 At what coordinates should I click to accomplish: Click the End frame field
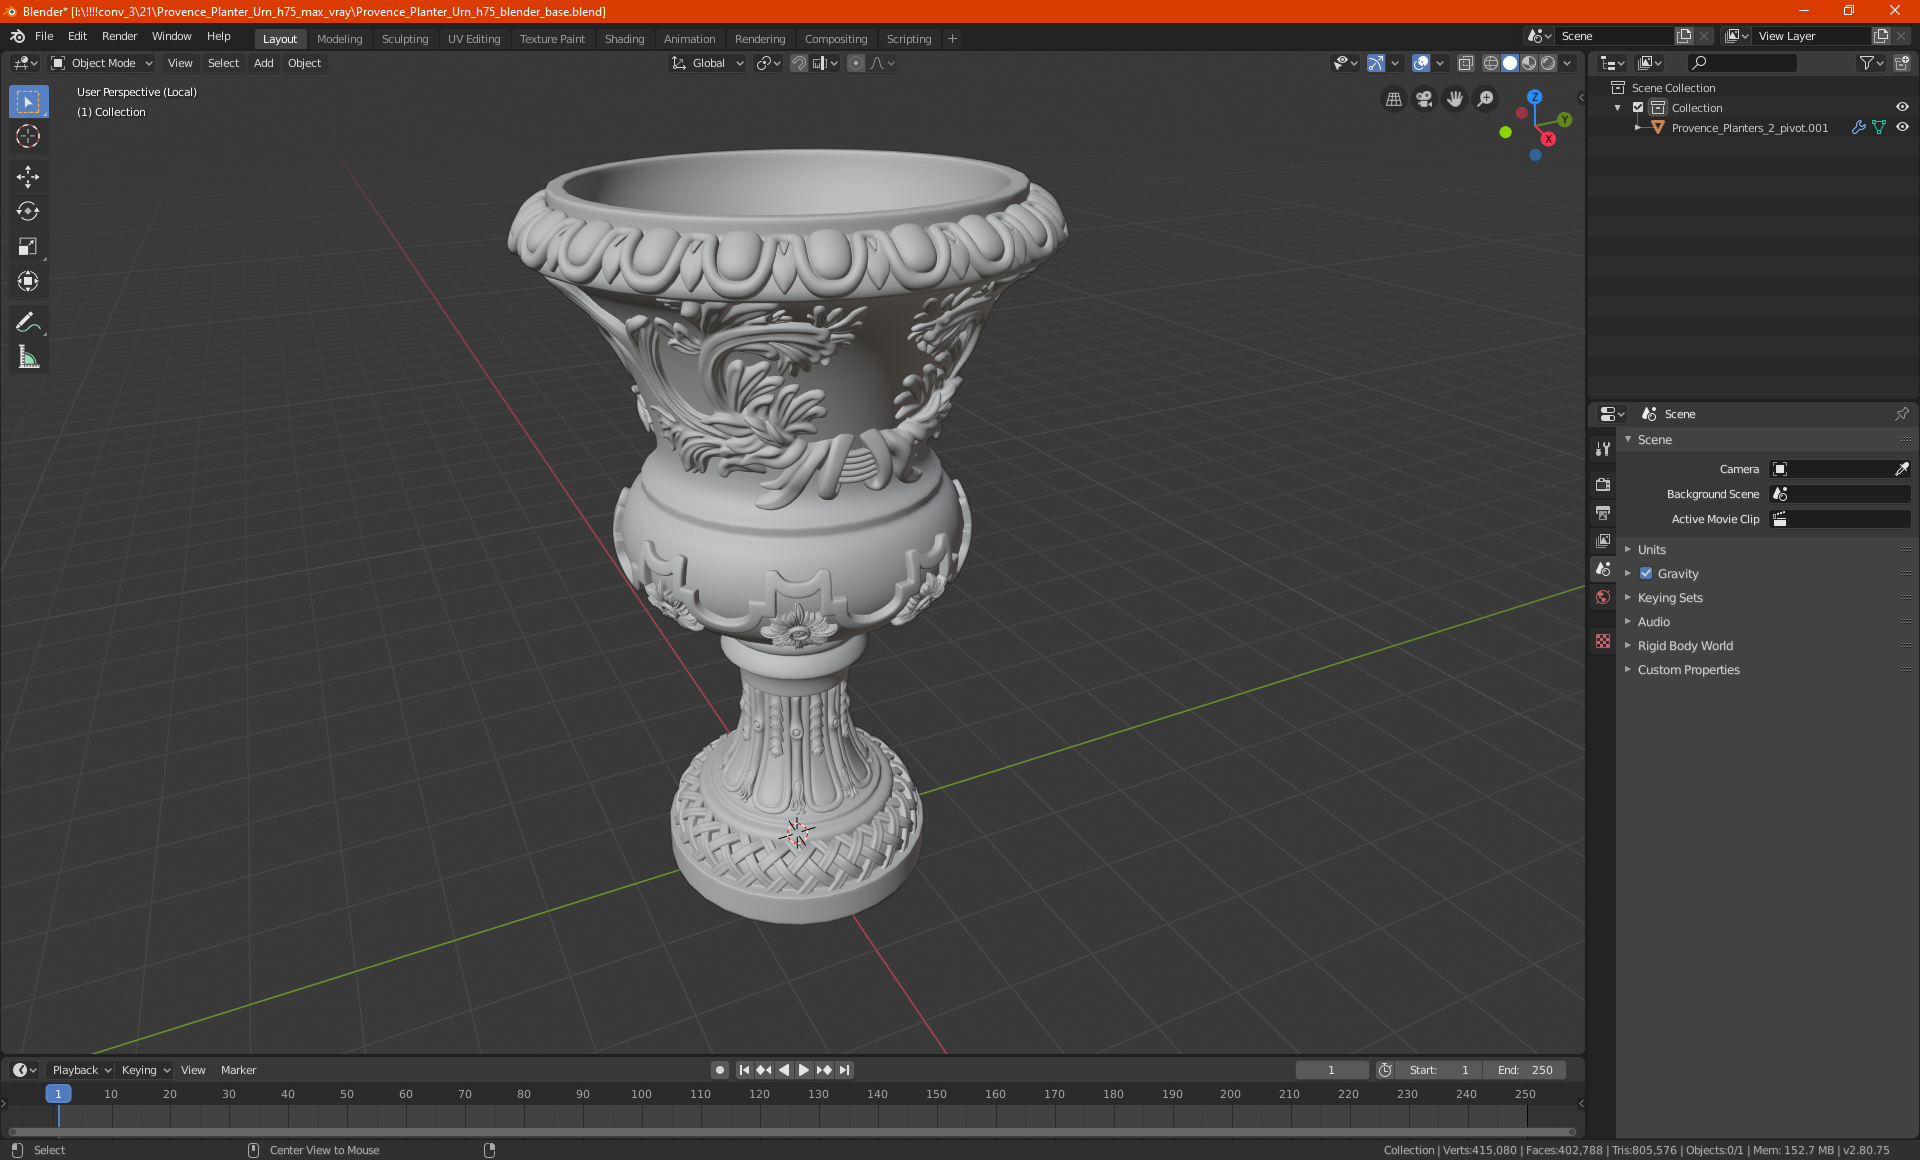click(x=1525, y=1070)
